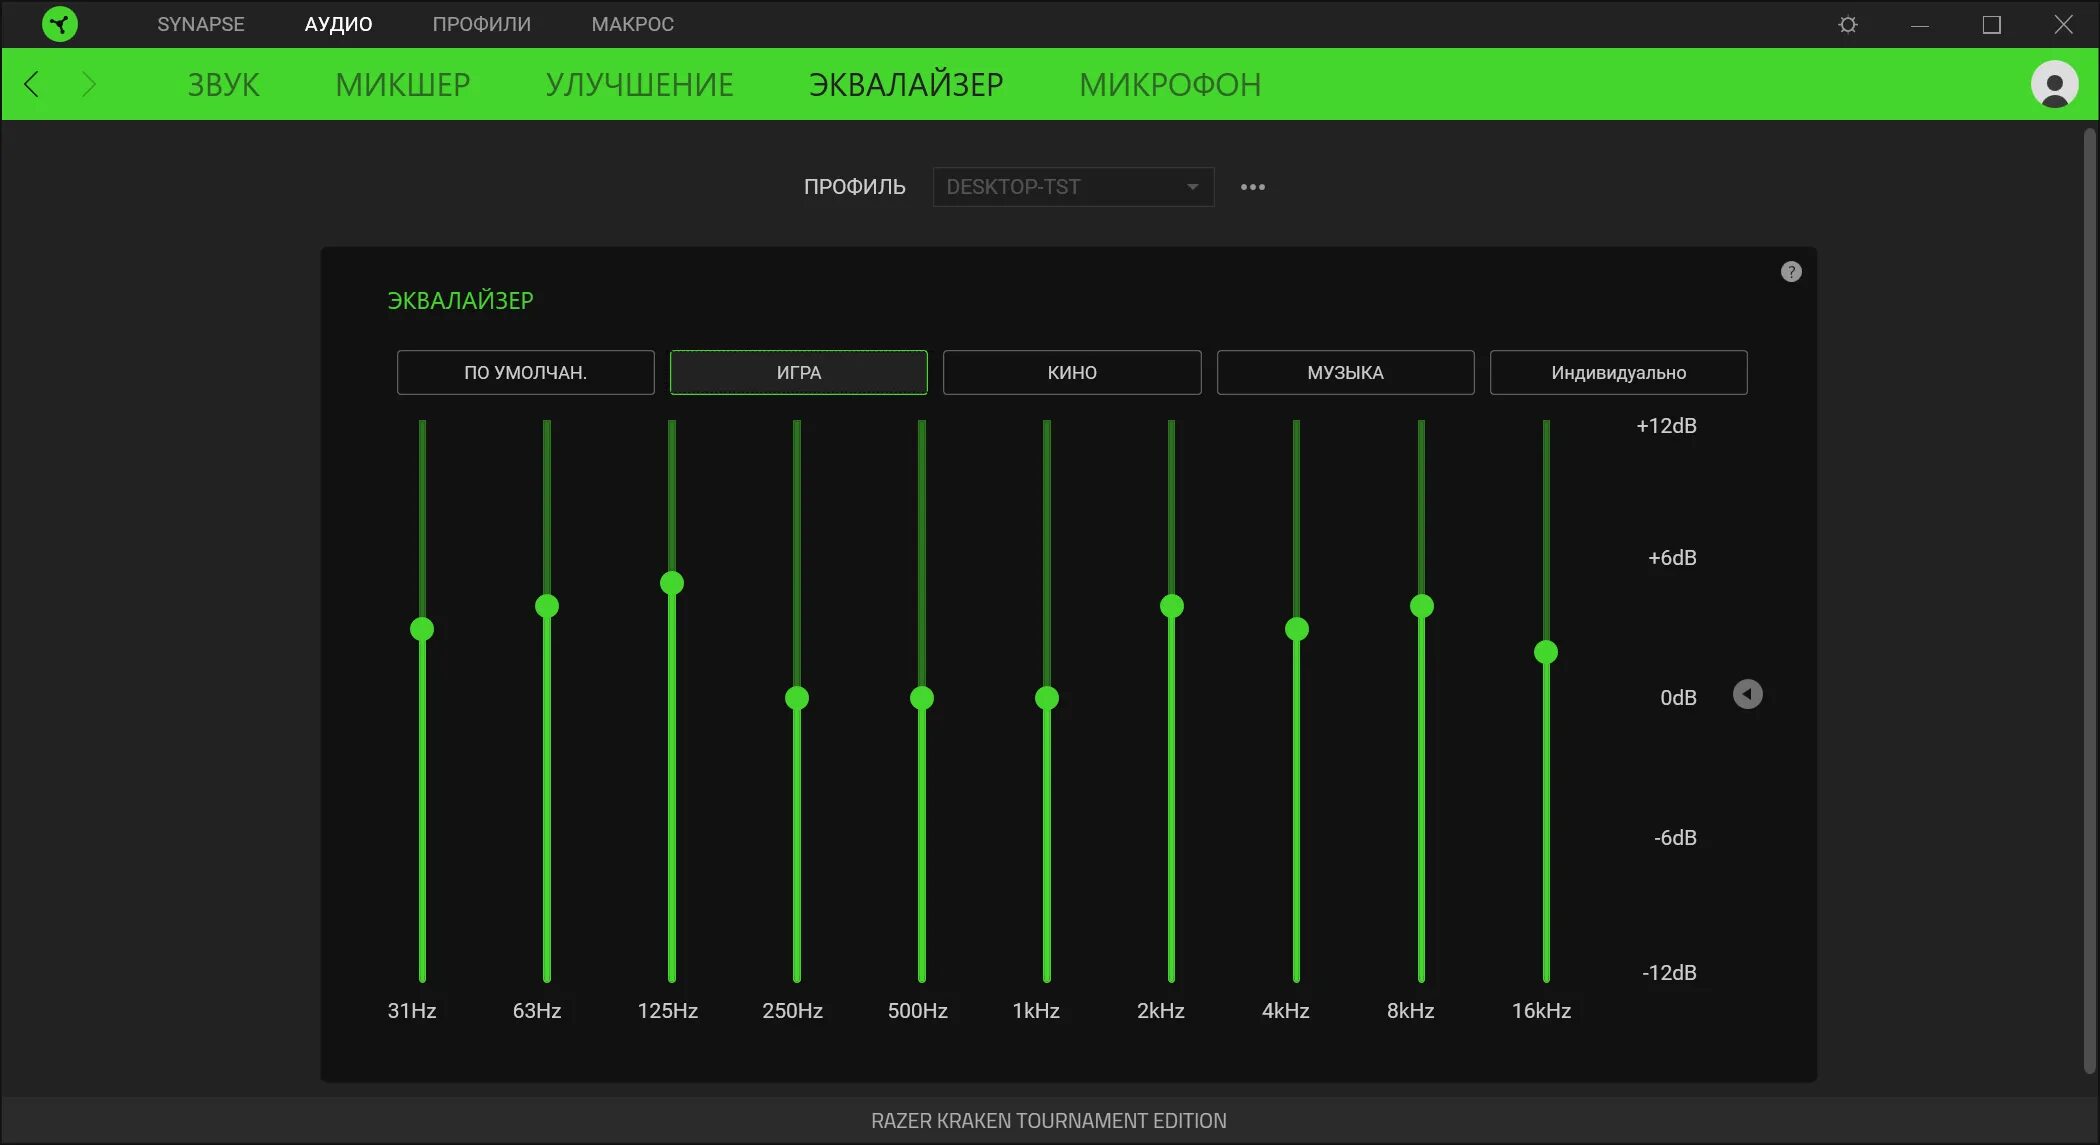Click the 2kHz slider handle
The width and height of the screenshot is (2100, 1145).
pyautogui.click(x=1172, y=606)
